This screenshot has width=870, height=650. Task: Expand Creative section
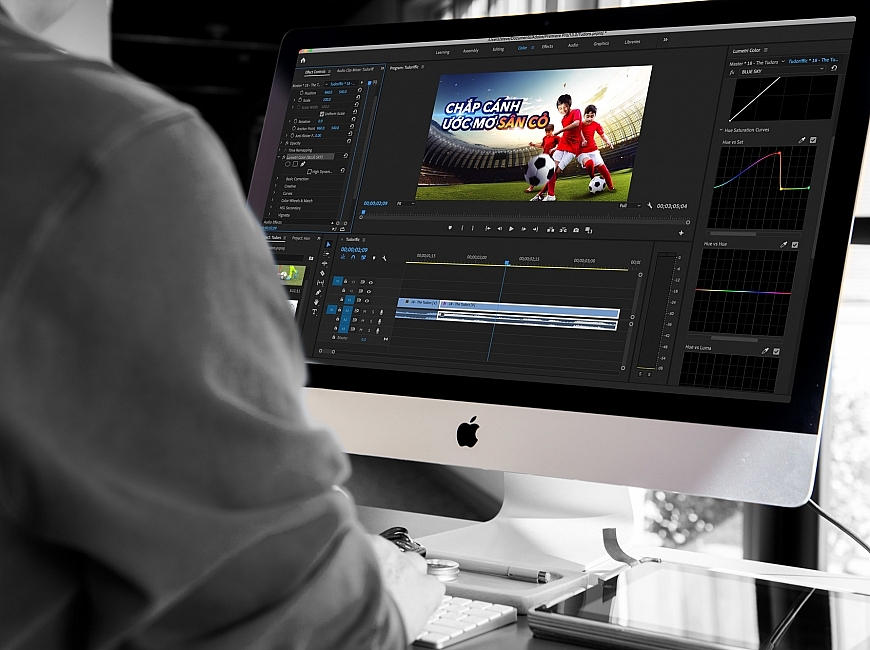[x=275, y=185]
